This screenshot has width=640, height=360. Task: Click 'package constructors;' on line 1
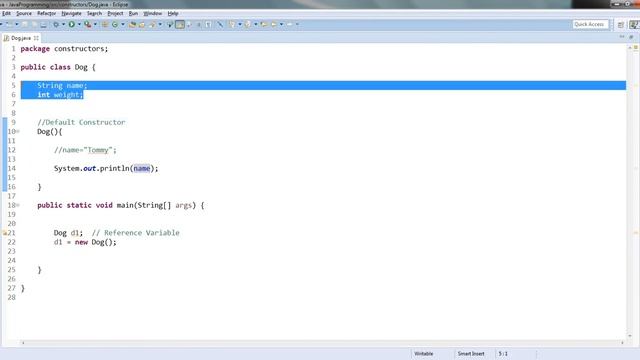(x=64, y=49)
